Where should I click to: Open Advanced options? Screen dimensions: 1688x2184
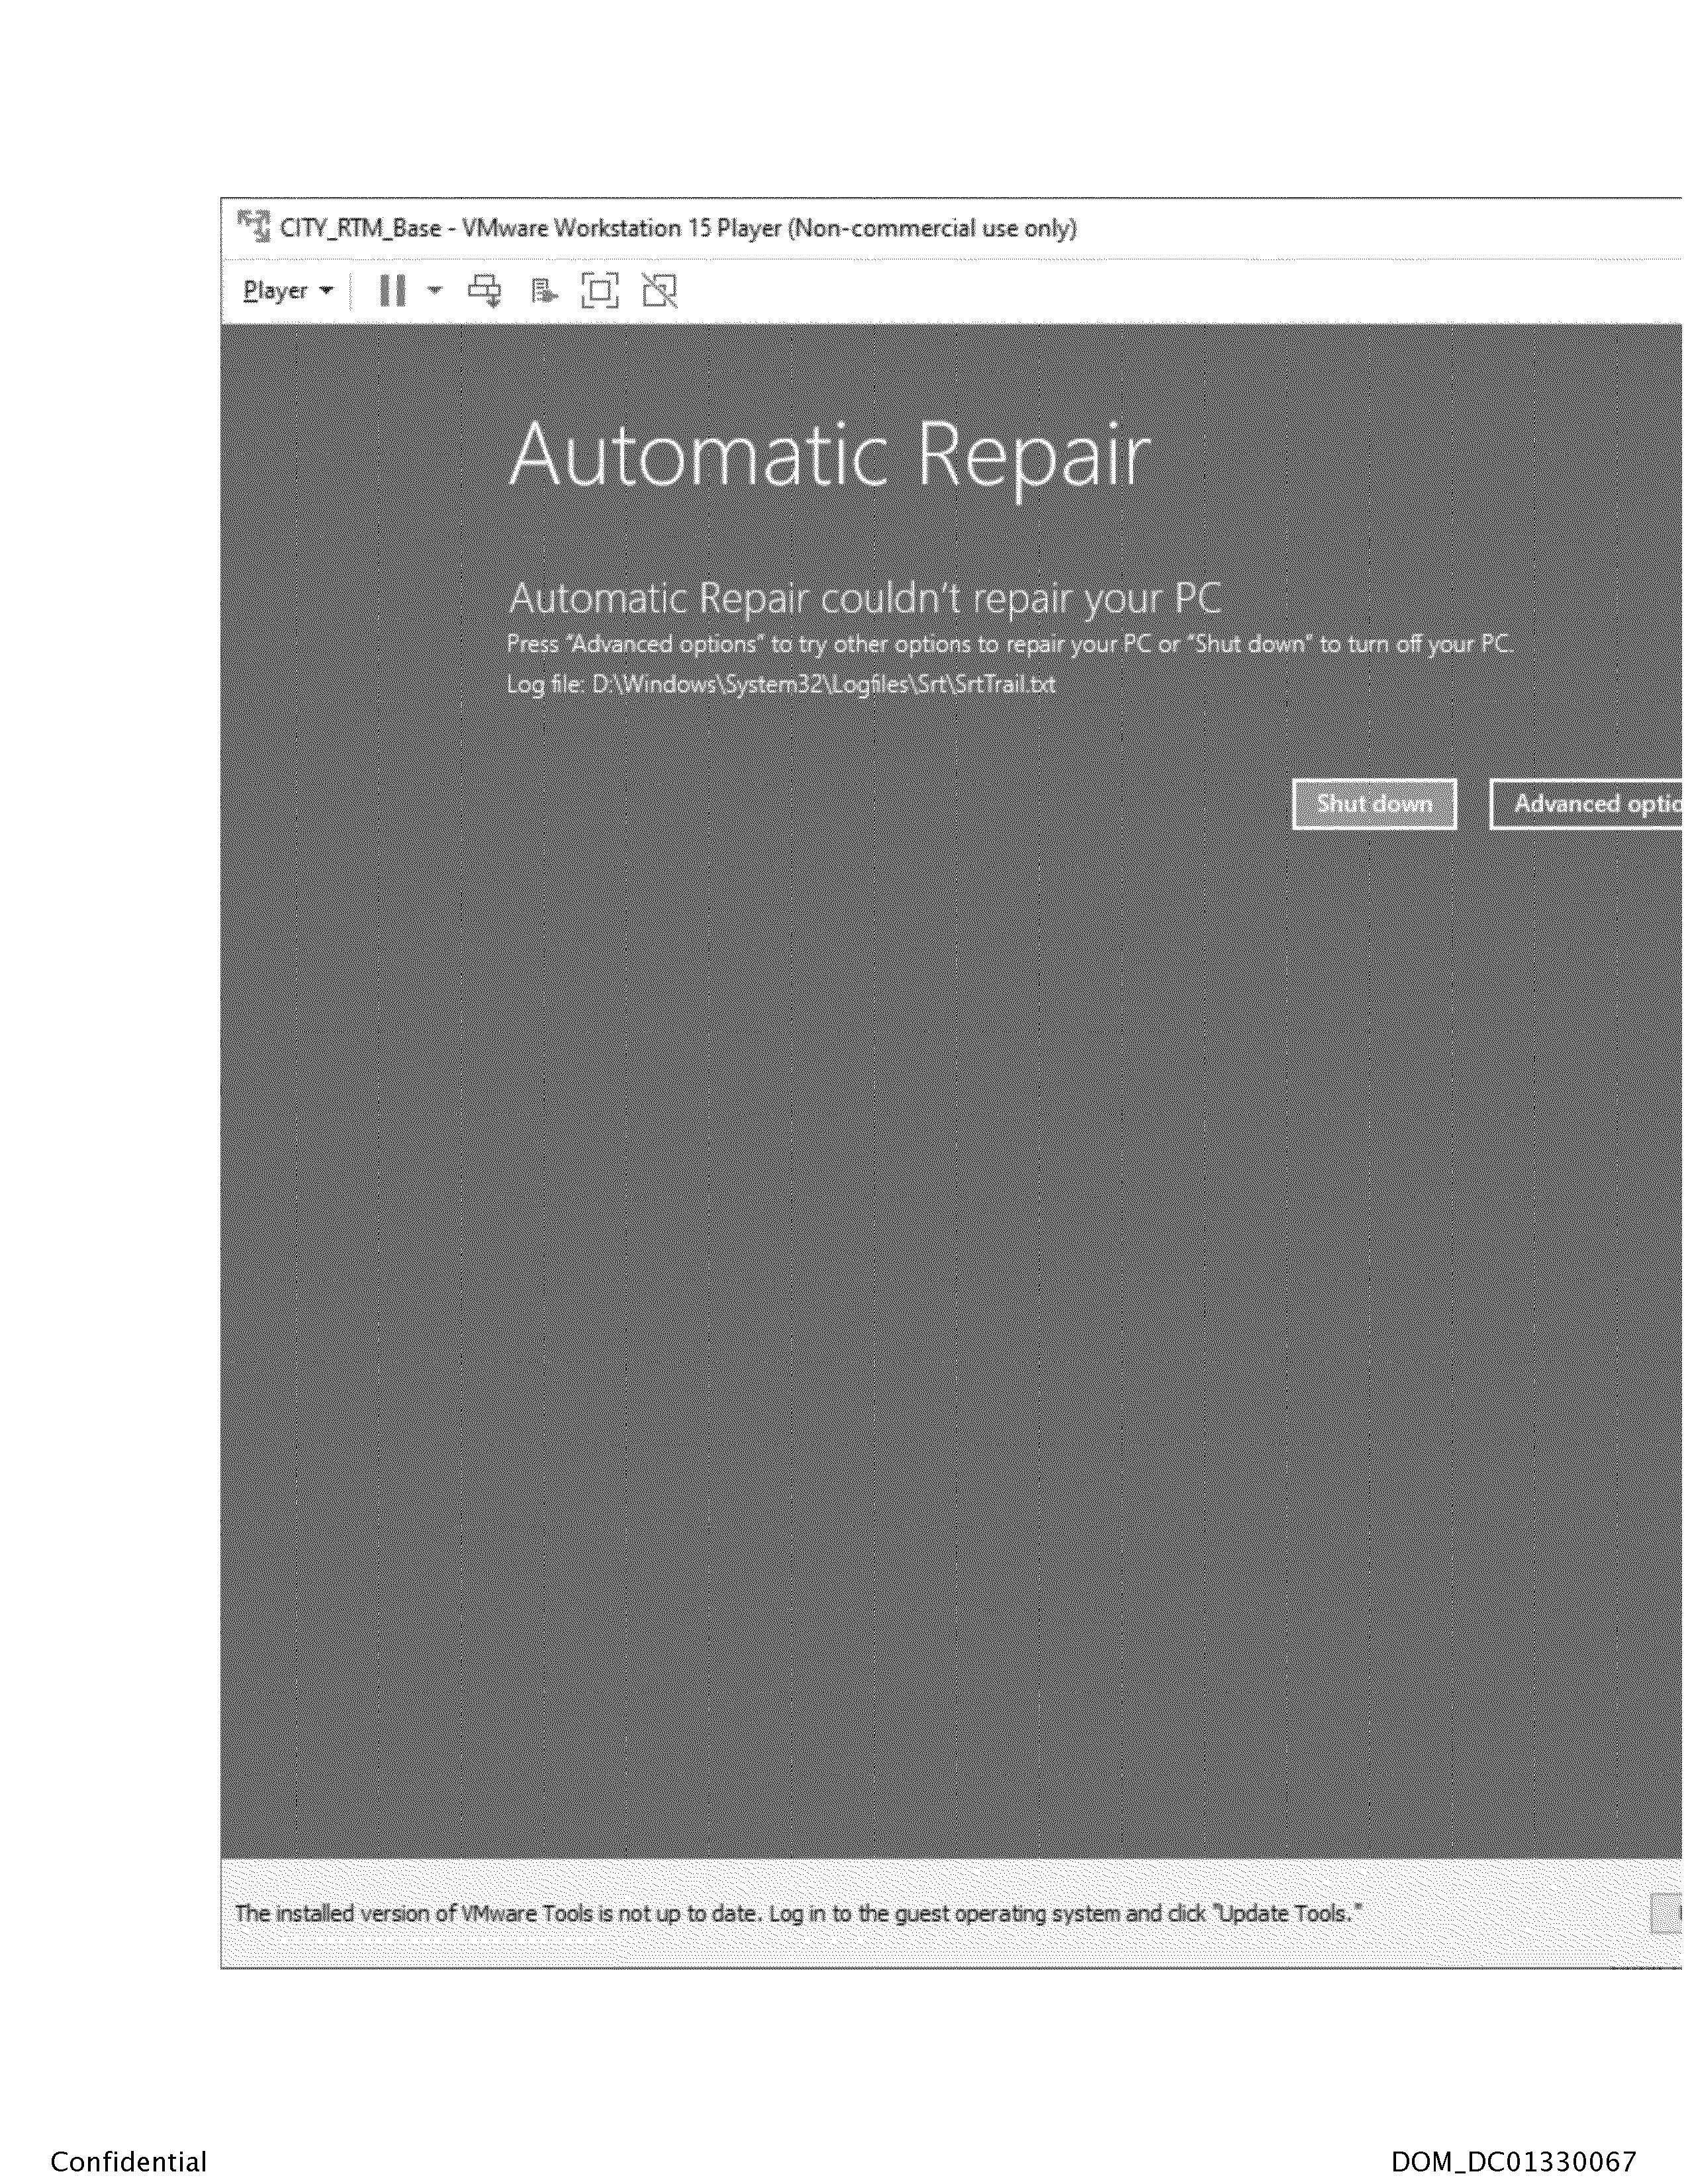(x=1586, y=804)
